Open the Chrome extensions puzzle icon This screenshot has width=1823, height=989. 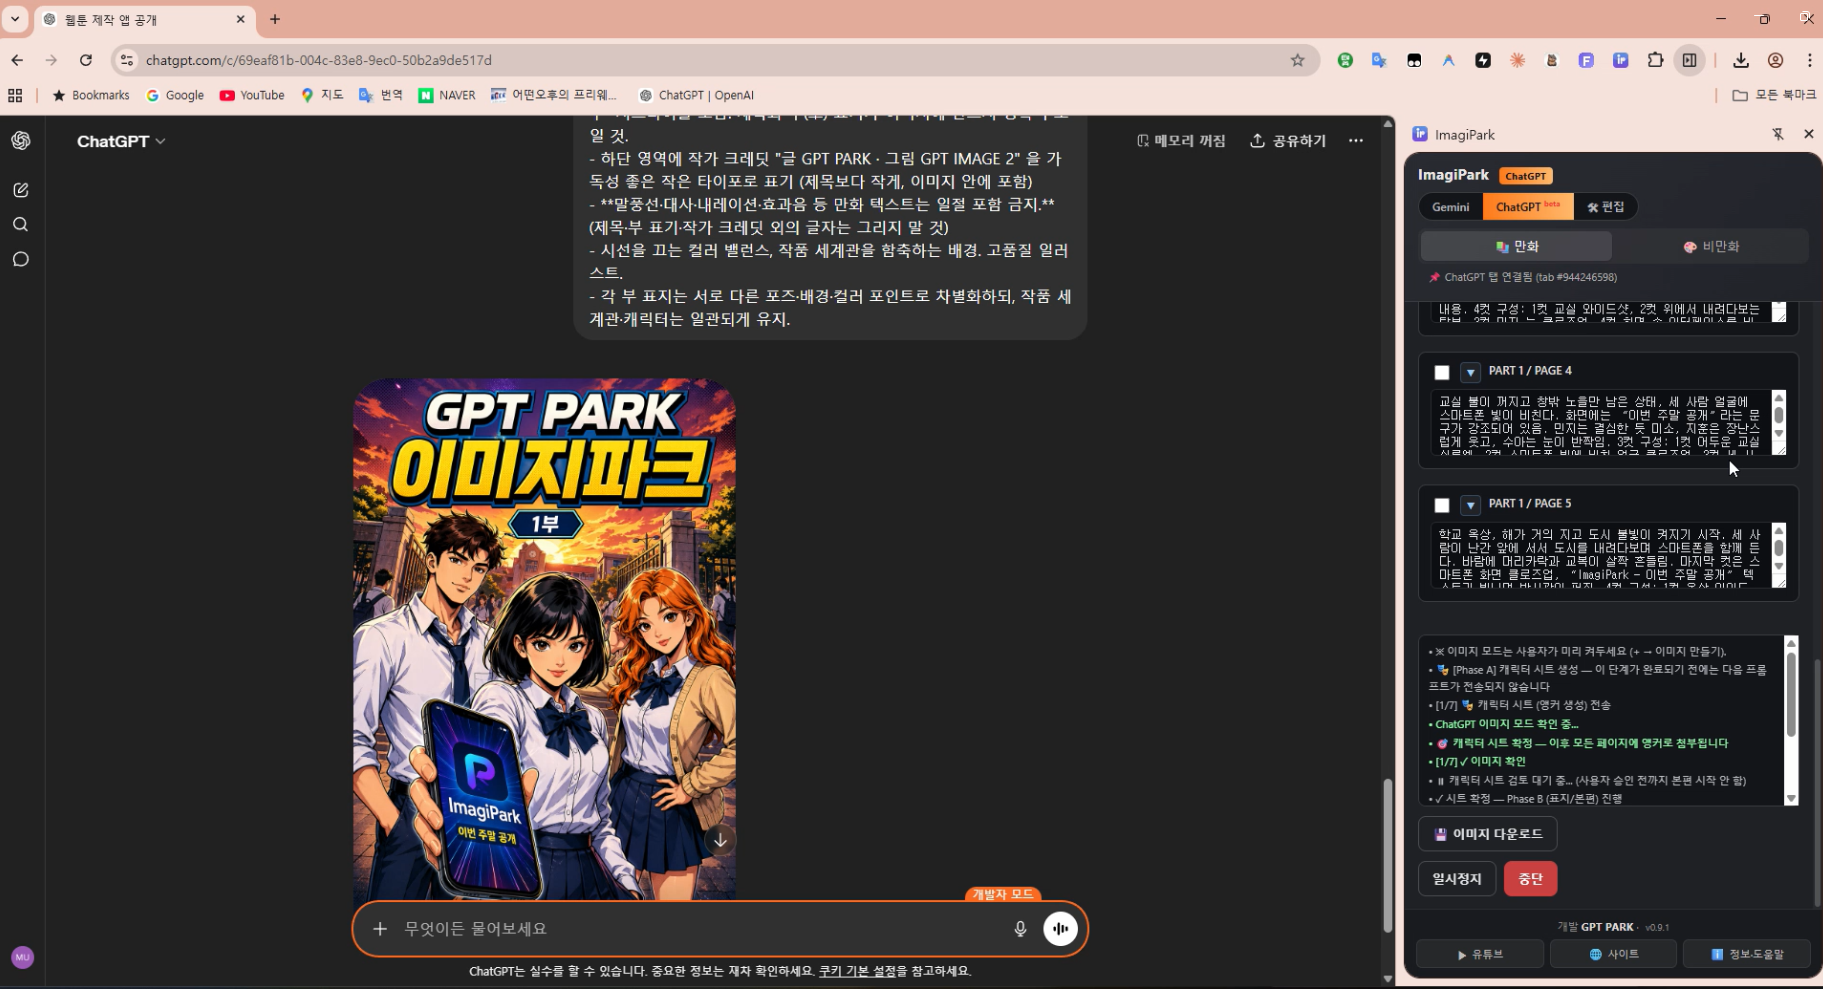pos(1655,60)
